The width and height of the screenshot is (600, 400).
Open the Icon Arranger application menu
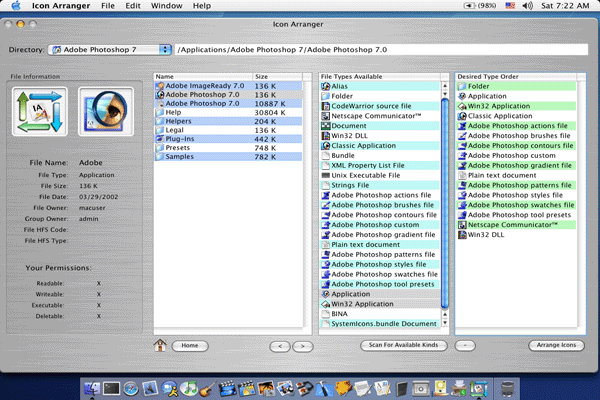(x=61, y=6)
